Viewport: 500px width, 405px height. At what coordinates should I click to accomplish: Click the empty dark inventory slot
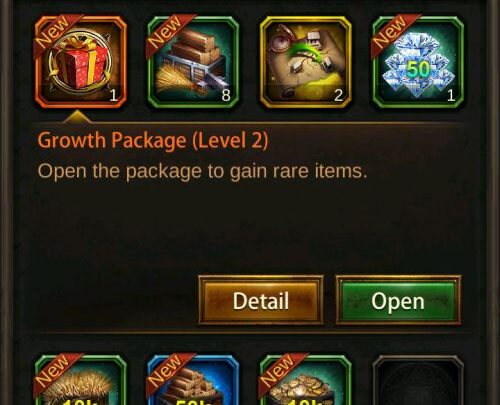click(x=418, y=379)
